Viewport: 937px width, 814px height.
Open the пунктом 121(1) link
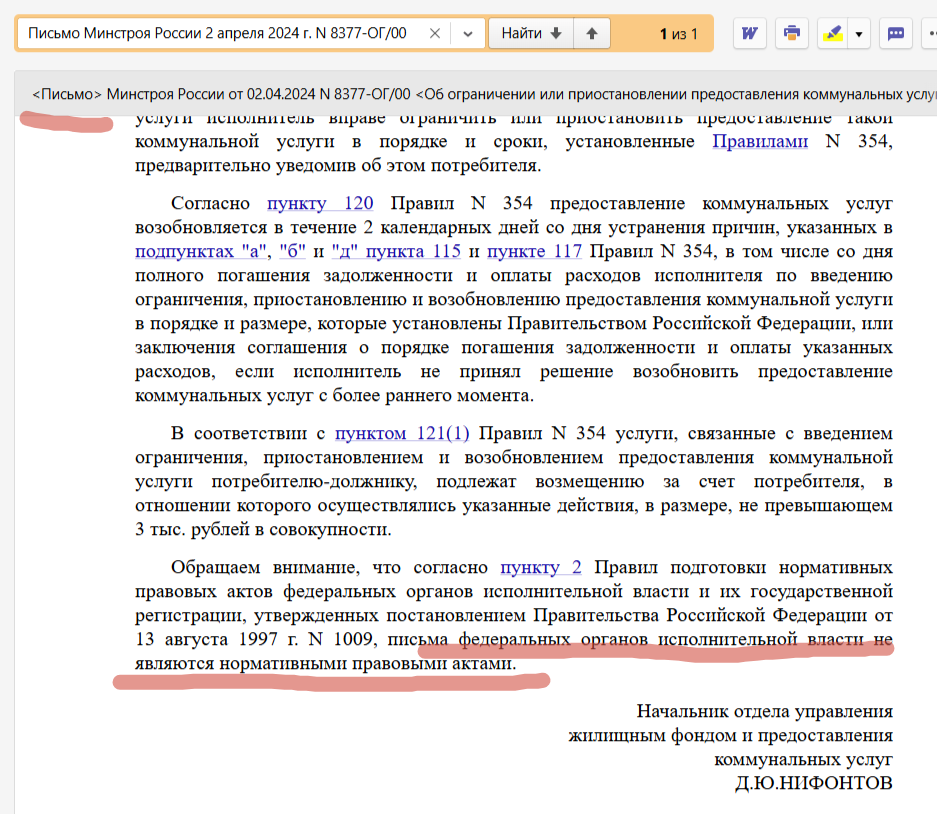[x=401, y=434]
